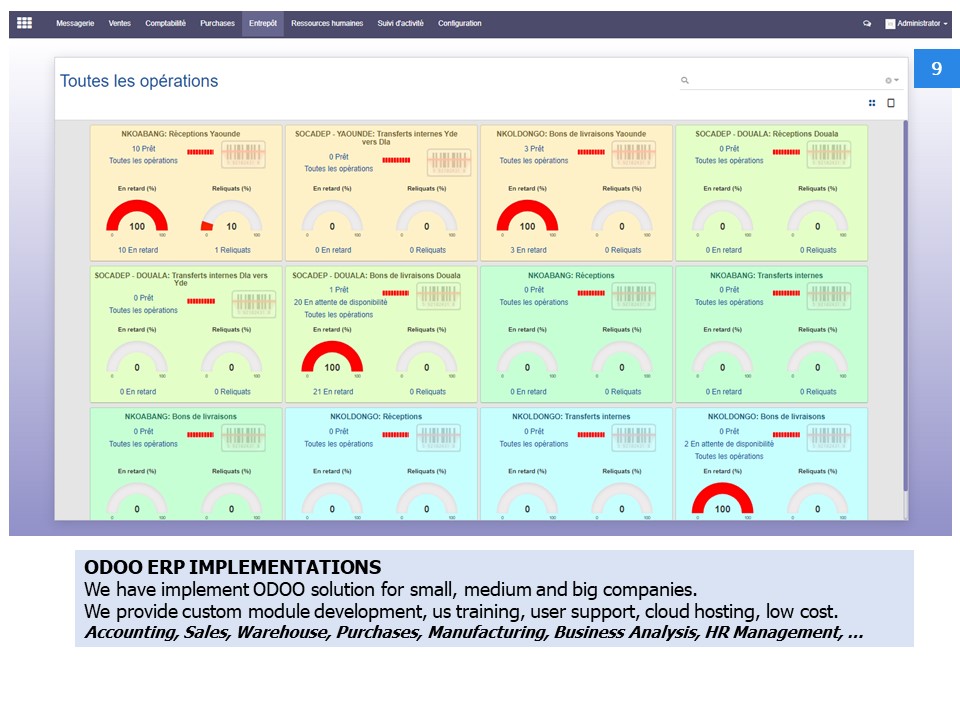960x720 pixels.
Task: Click the search magnifier icon
Action: tap(685, 80)
